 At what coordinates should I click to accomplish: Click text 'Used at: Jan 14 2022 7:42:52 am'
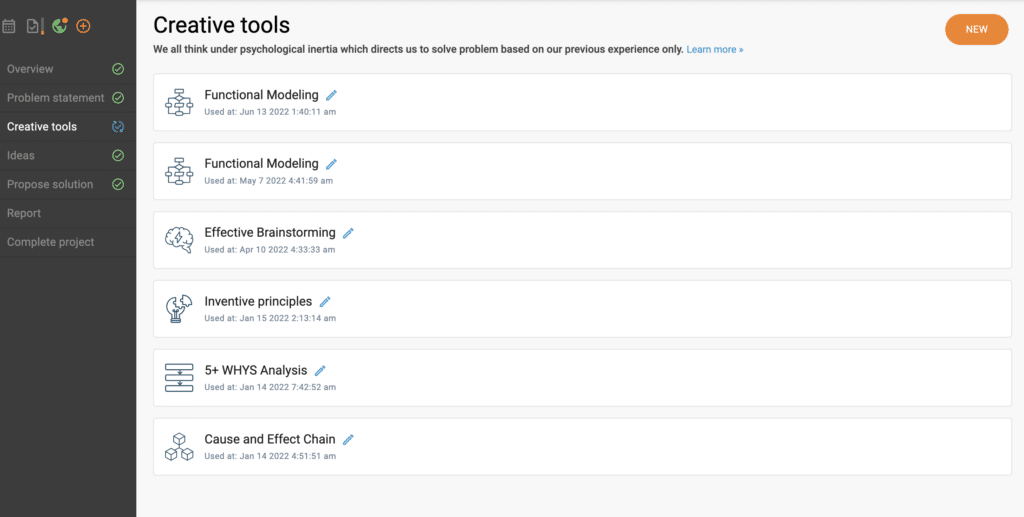click(270, 387)
